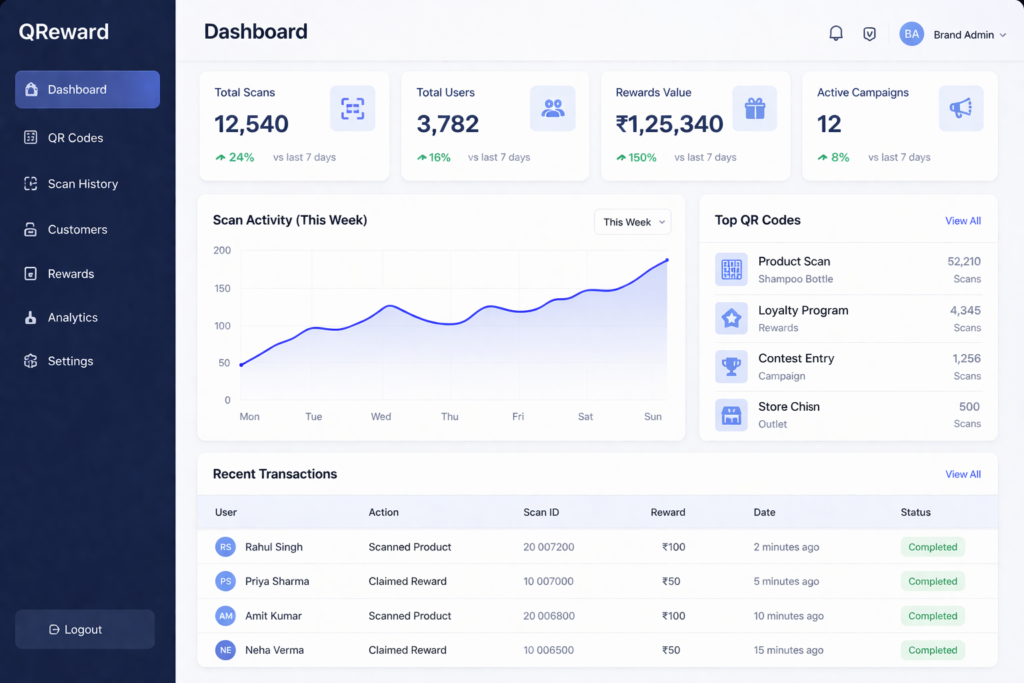Click the Sunday data point on chart

pyautogui.click(x=667, y=261)
